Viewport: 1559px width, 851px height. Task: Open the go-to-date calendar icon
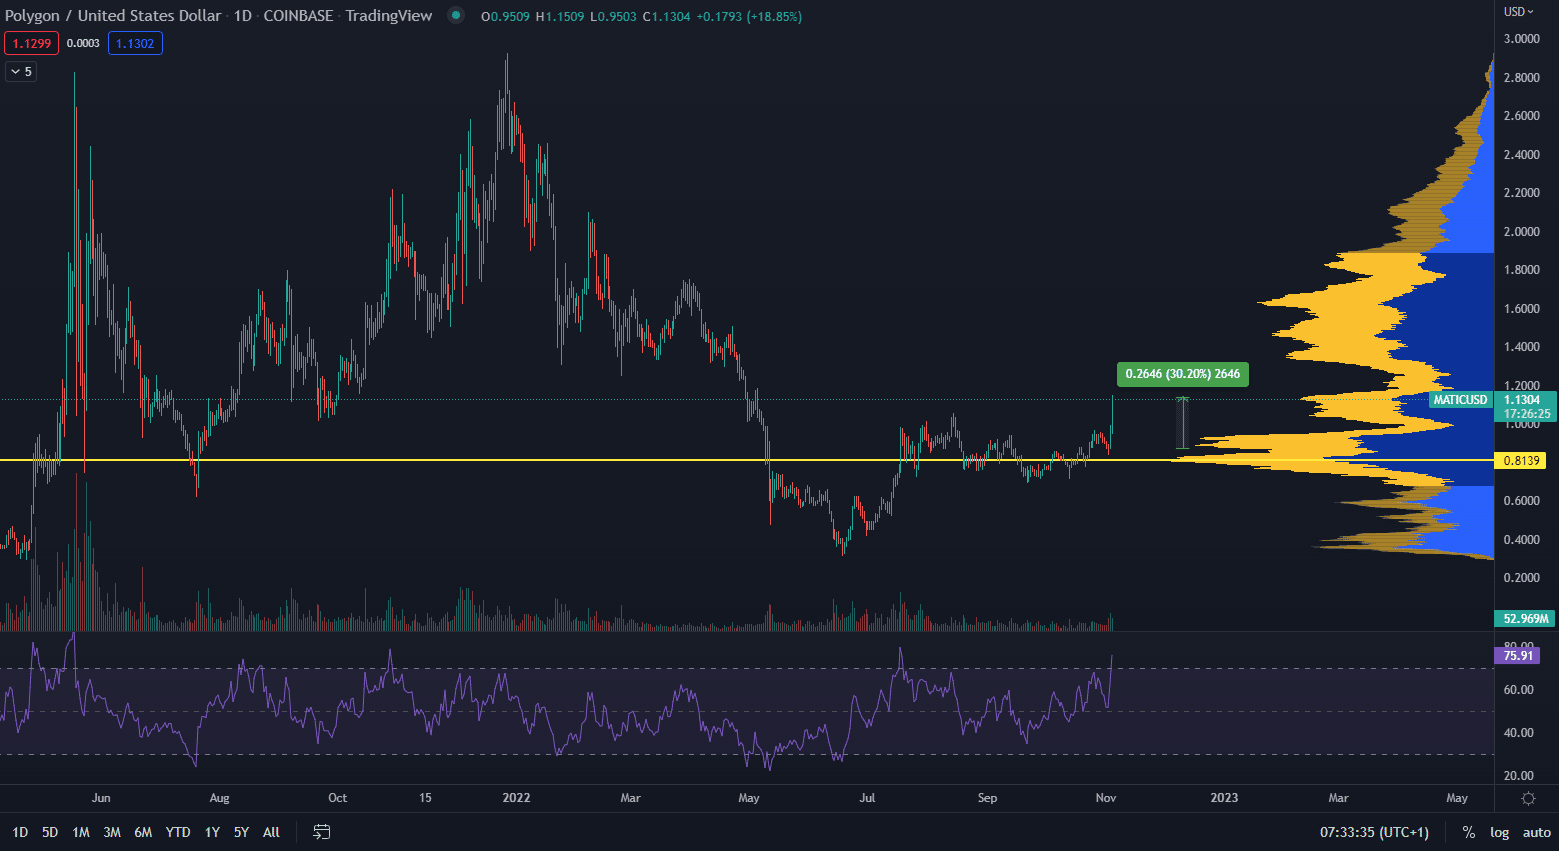pos(322,832)
